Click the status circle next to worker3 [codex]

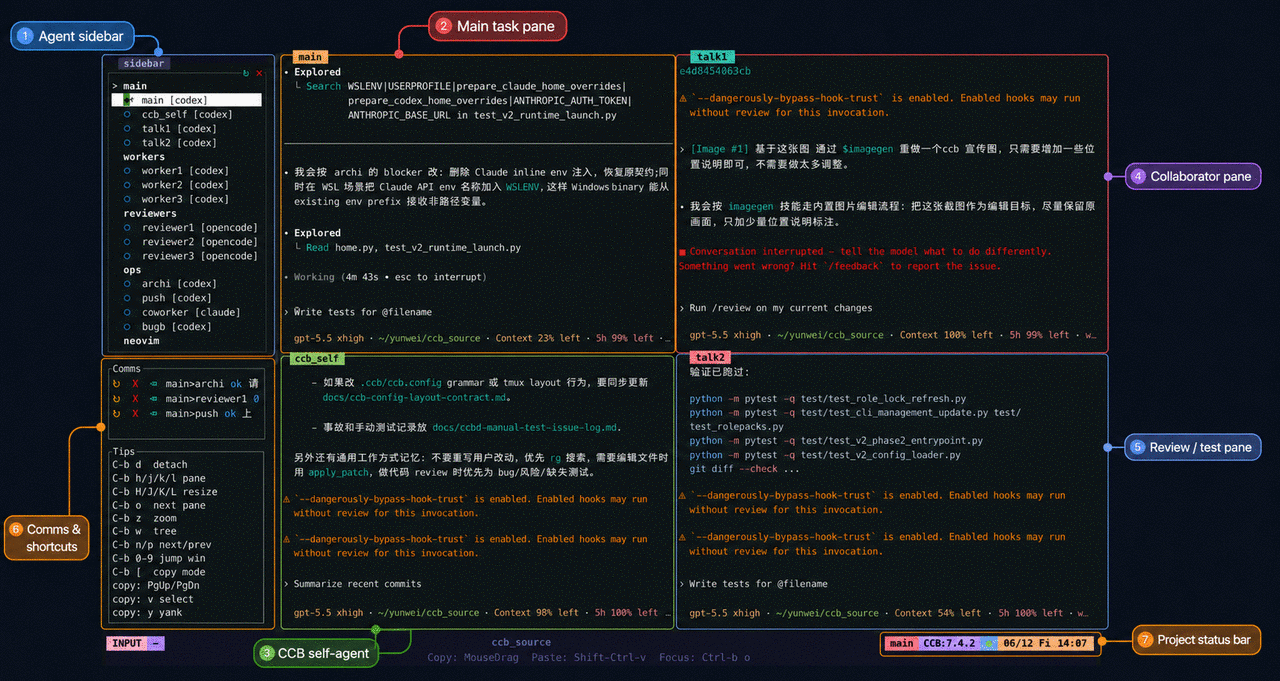tap(127, 199)
